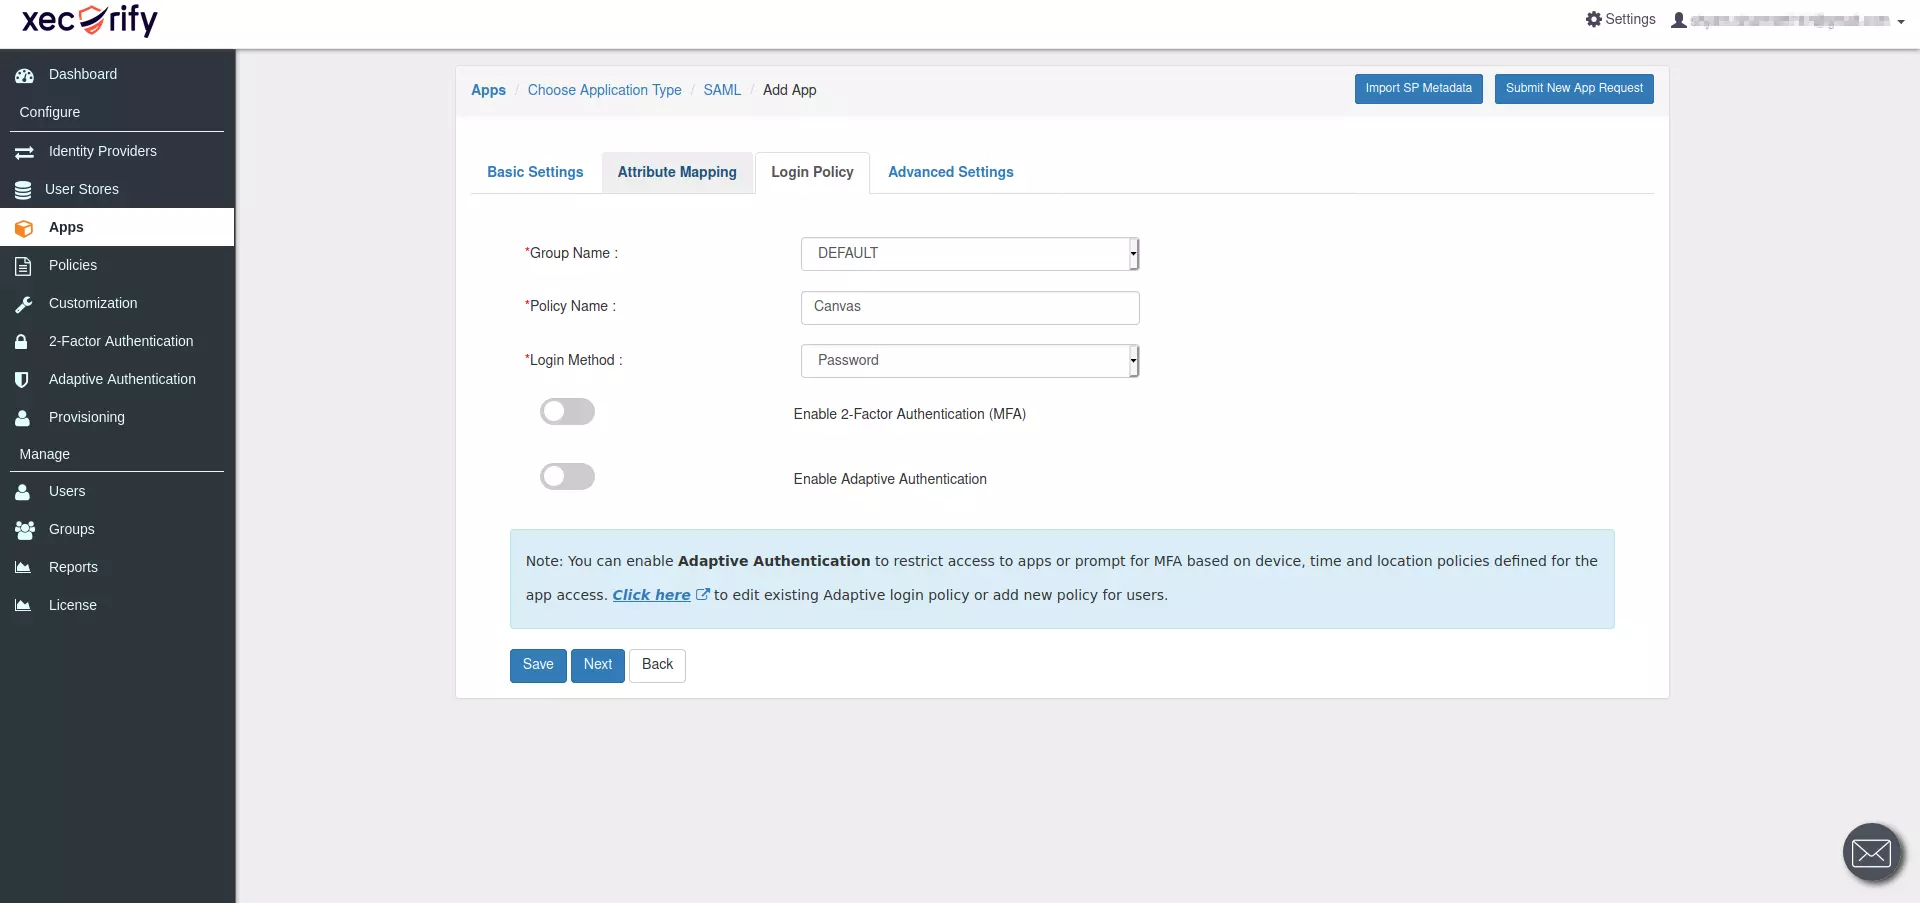
Task: Open the Advanced Settings tab
Action: point(950,172)
